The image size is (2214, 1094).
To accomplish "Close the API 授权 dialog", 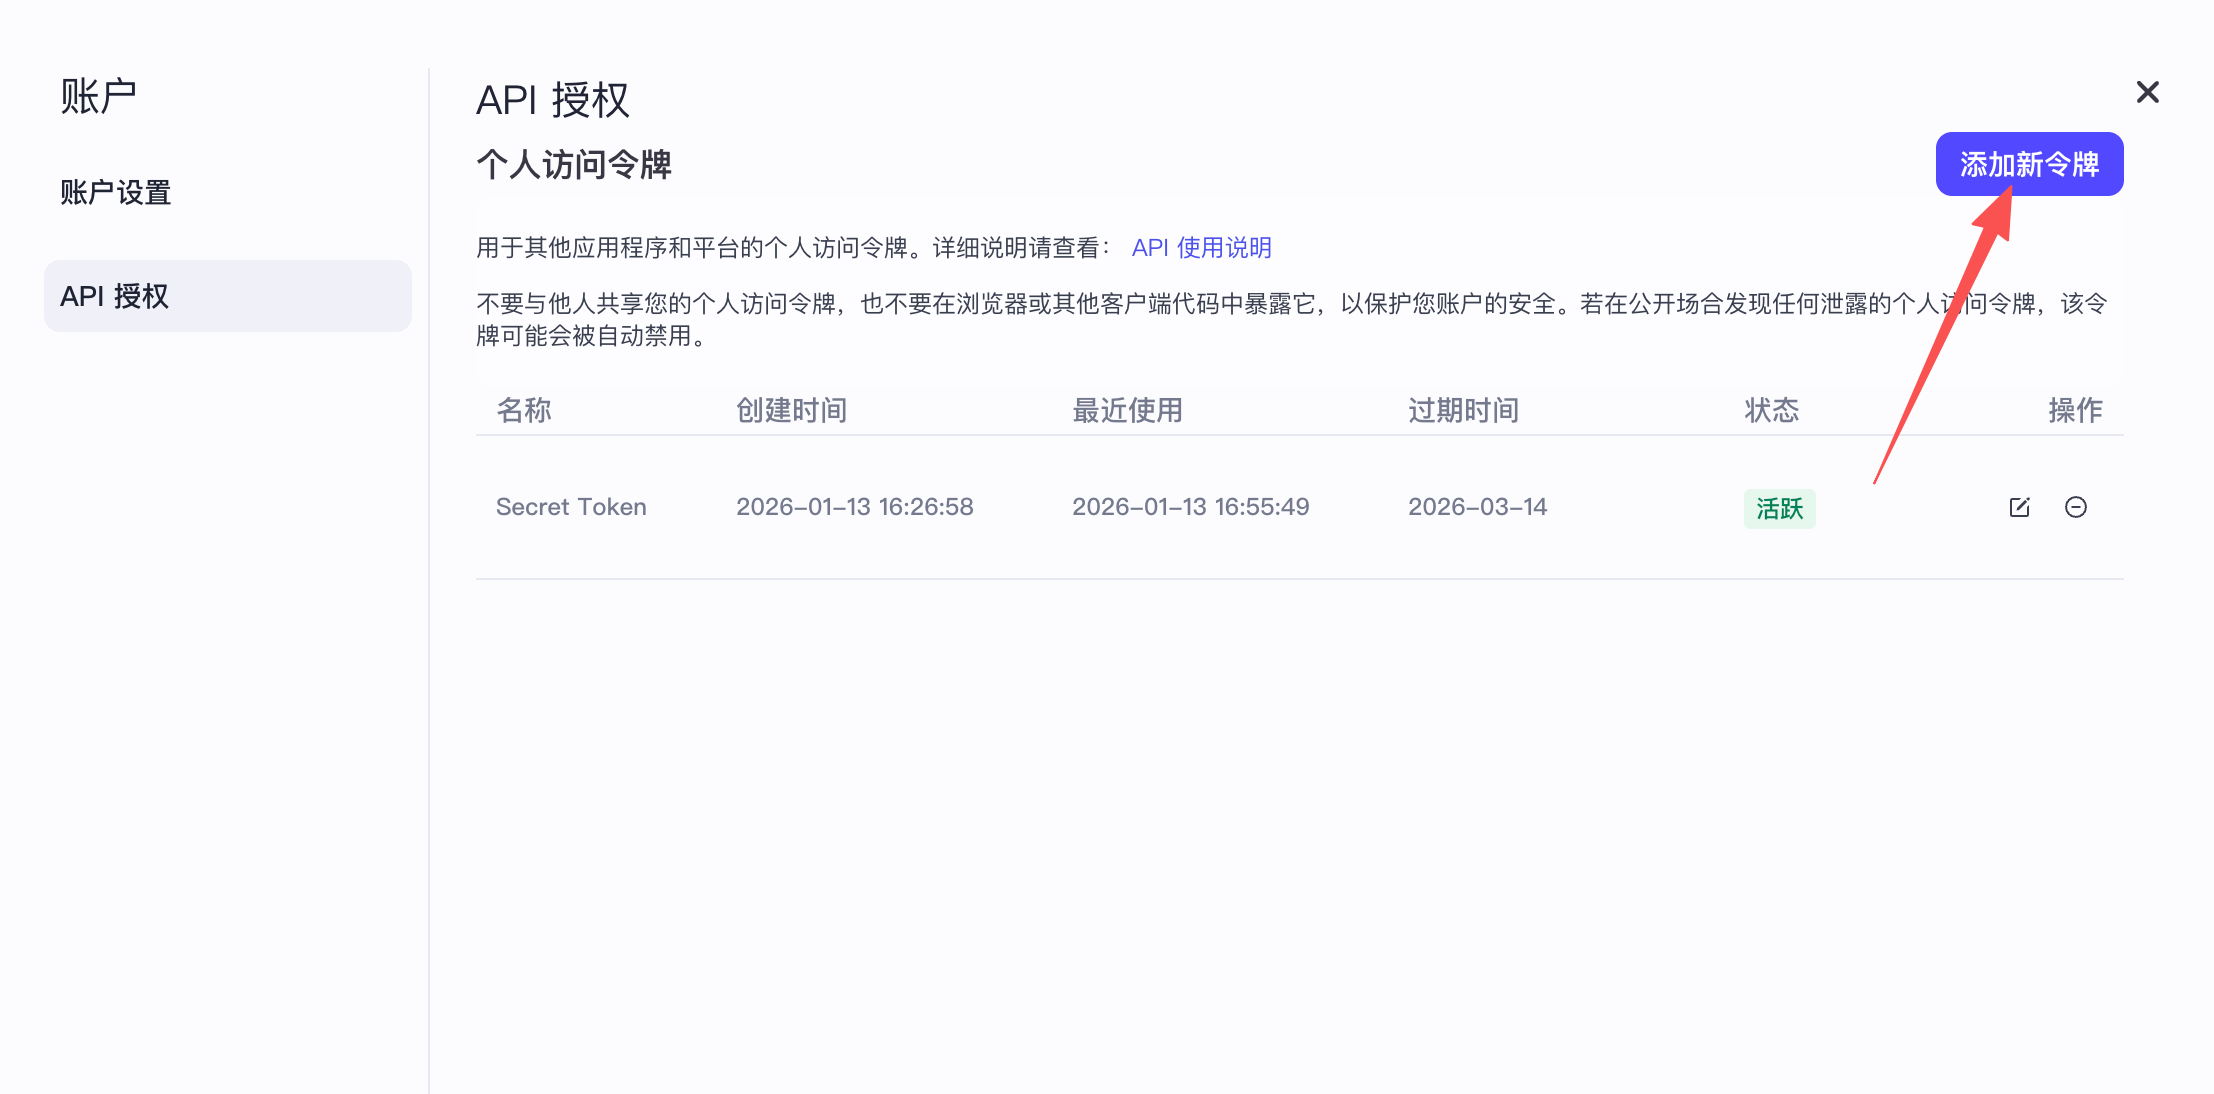I will [2147, 92].
